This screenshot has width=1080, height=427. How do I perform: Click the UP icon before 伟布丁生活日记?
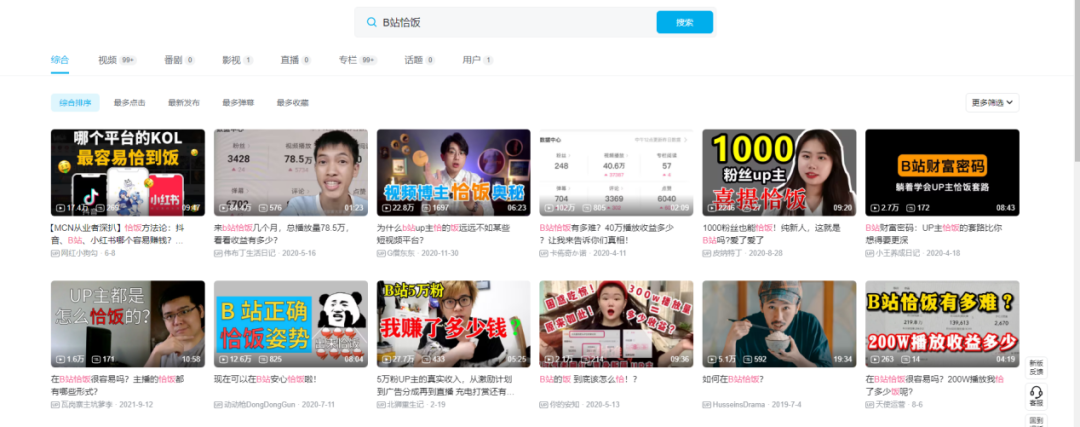point(218,253)
